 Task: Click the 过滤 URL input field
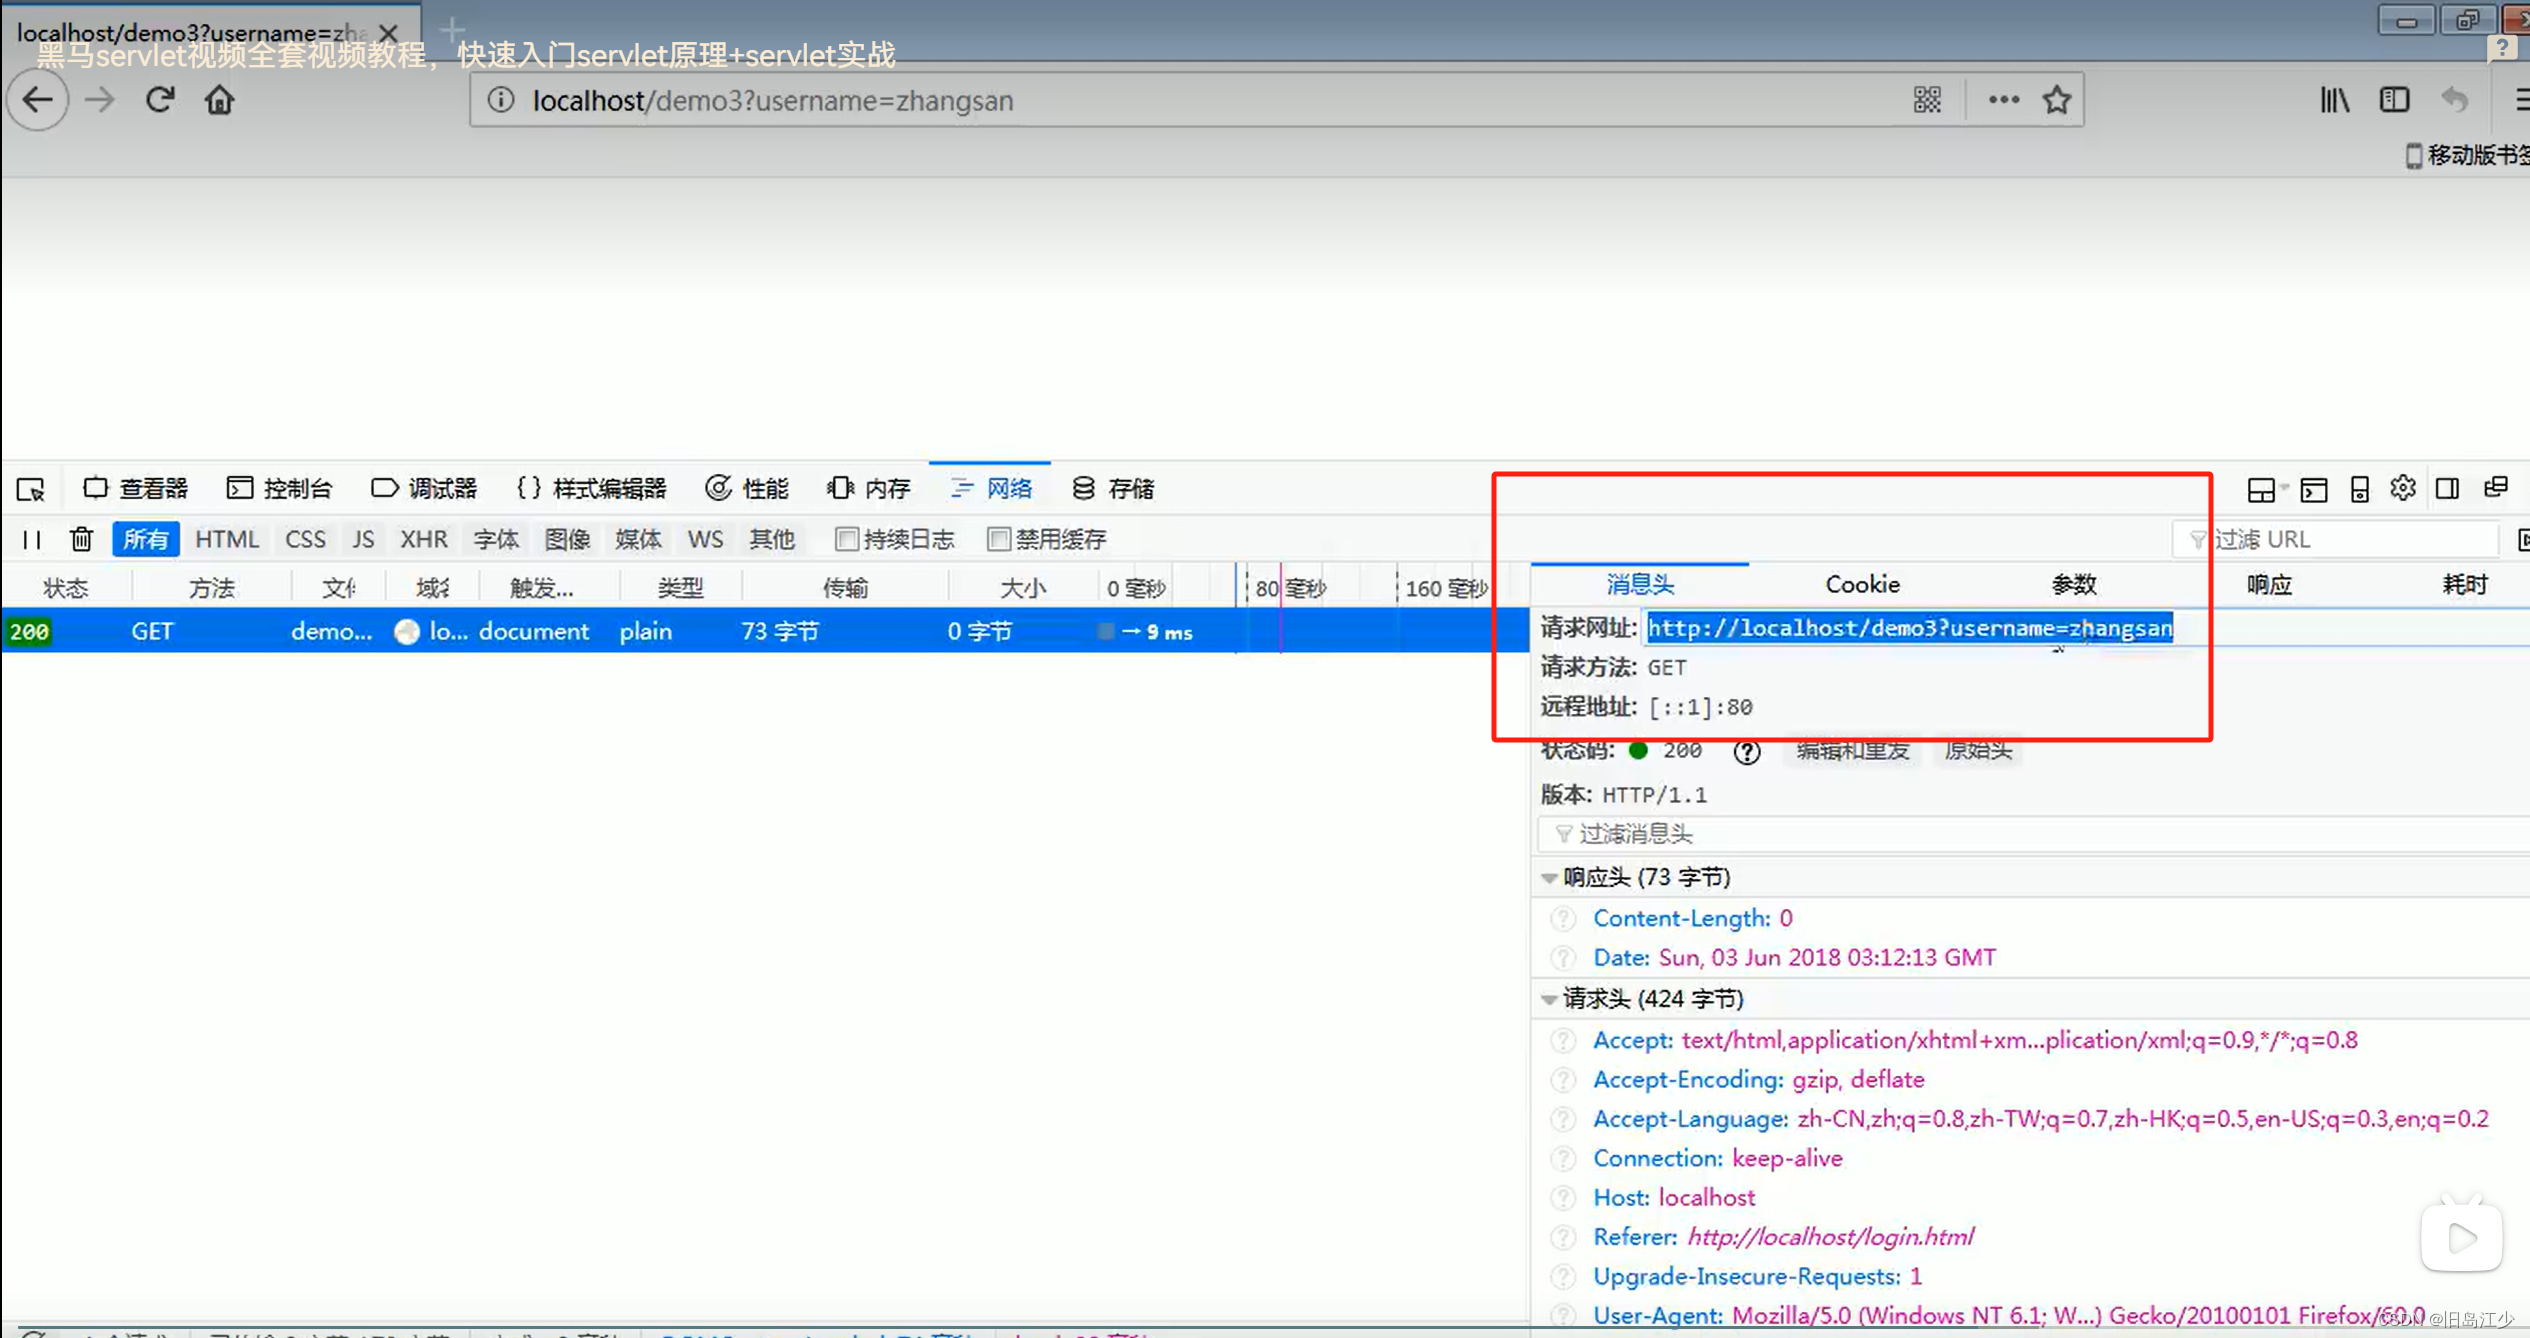pyautogui.click(x=2335, y=540)
